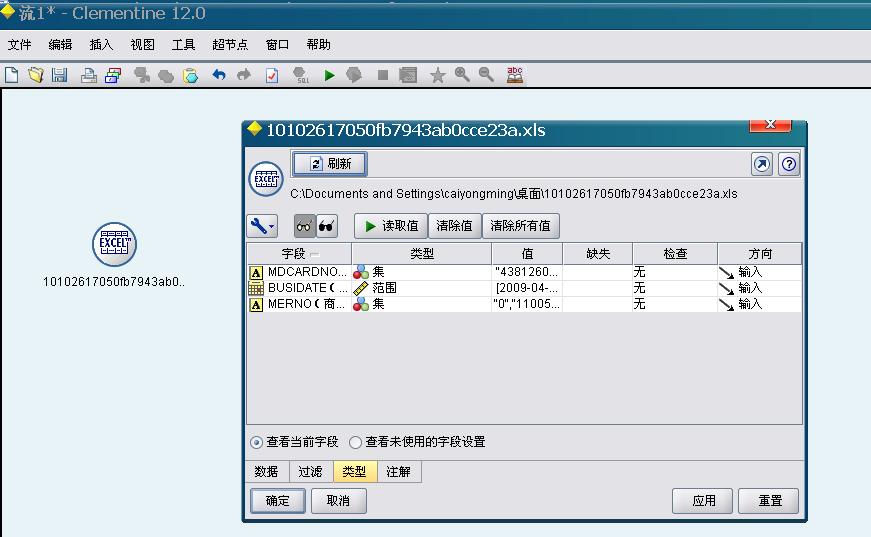Click the 应用 apply button
This screenshot has height=537, width=871.
703,501
